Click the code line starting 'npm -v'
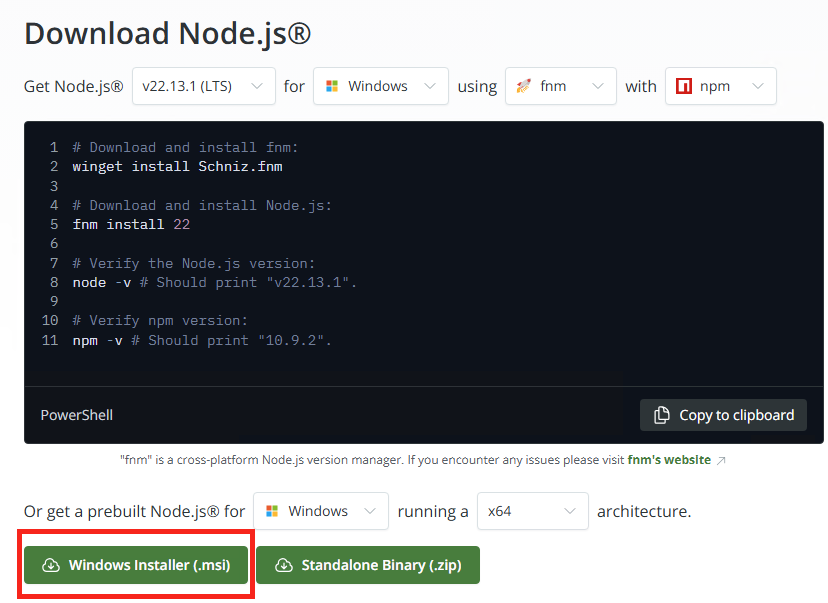The height and width of the screenshot is (603, 828). tap(202, 341)
